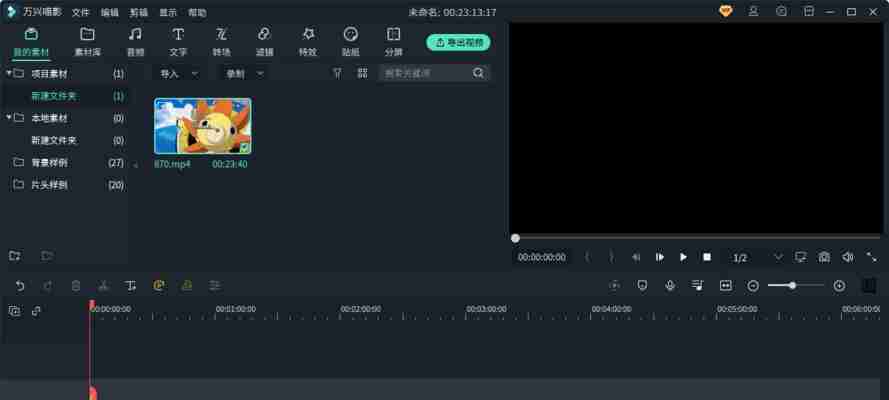889x400 pixels.
Task: Open the 录制 record dropdown
Action: pyautogui.click(x=245, y=74)
